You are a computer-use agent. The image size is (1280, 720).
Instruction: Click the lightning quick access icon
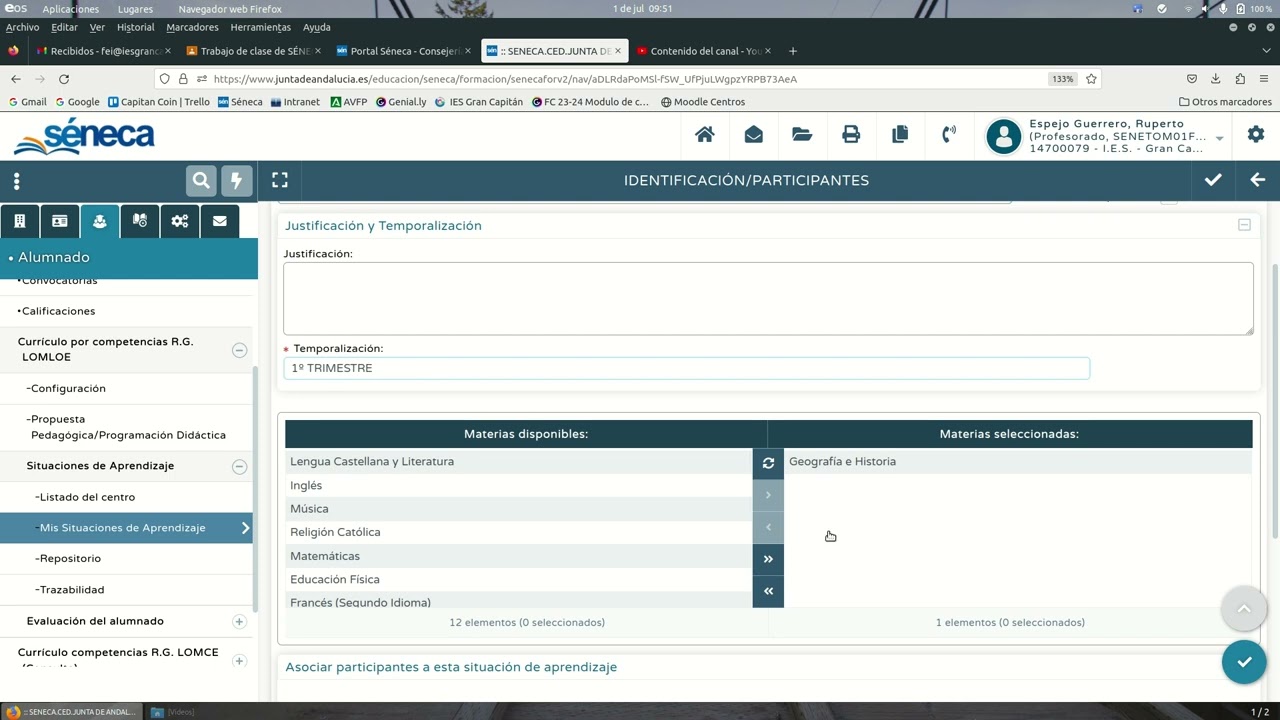pyautogui.click(x=237, y=180)
